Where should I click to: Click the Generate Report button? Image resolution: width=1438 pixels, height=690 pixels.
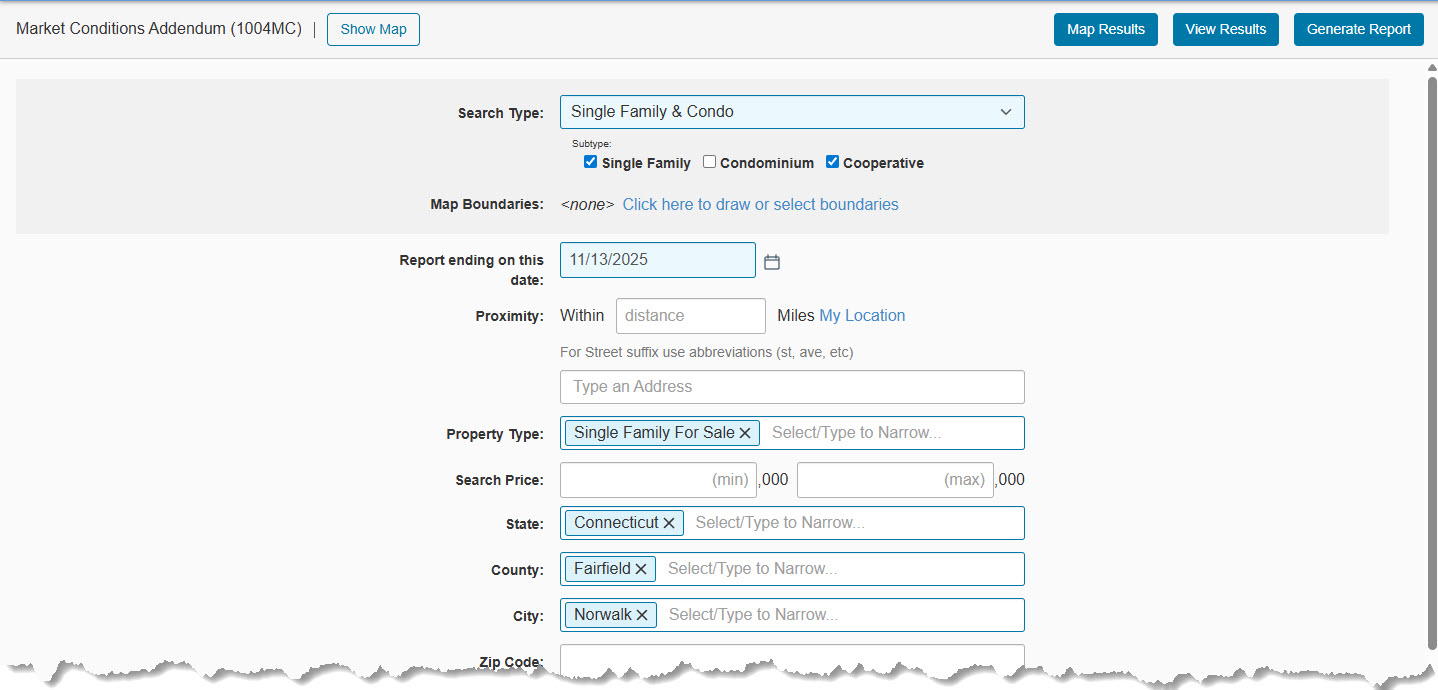pyautogui.click(x=1359, y=29)
